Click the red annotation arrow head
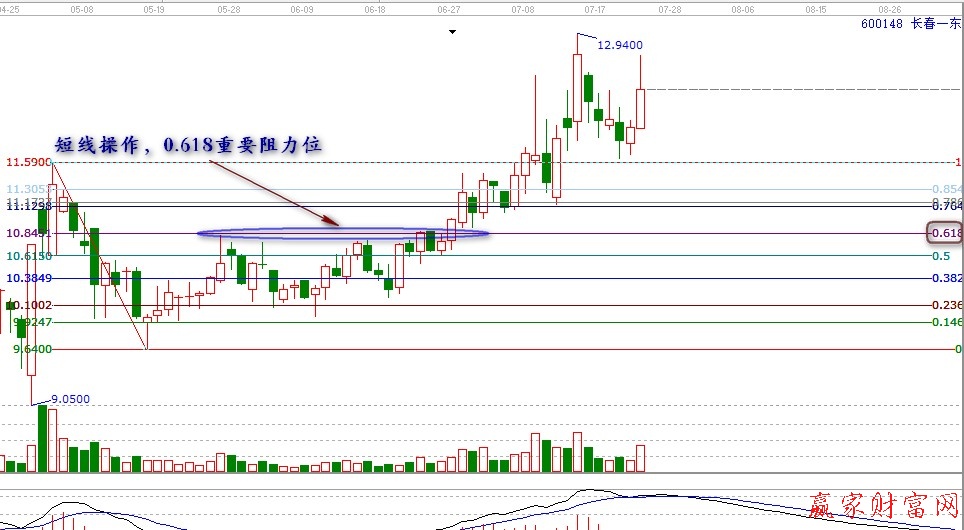 coord(335,222)
